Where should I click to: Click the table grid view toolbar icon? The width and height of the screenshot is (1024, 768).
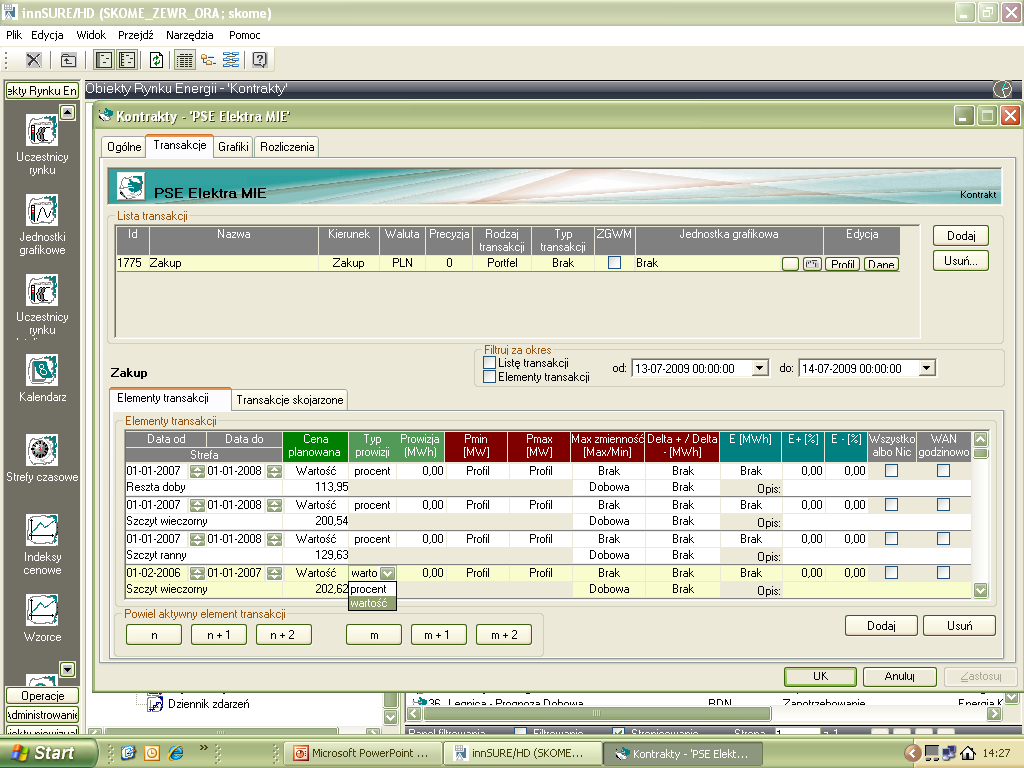[x=185, y=61]
